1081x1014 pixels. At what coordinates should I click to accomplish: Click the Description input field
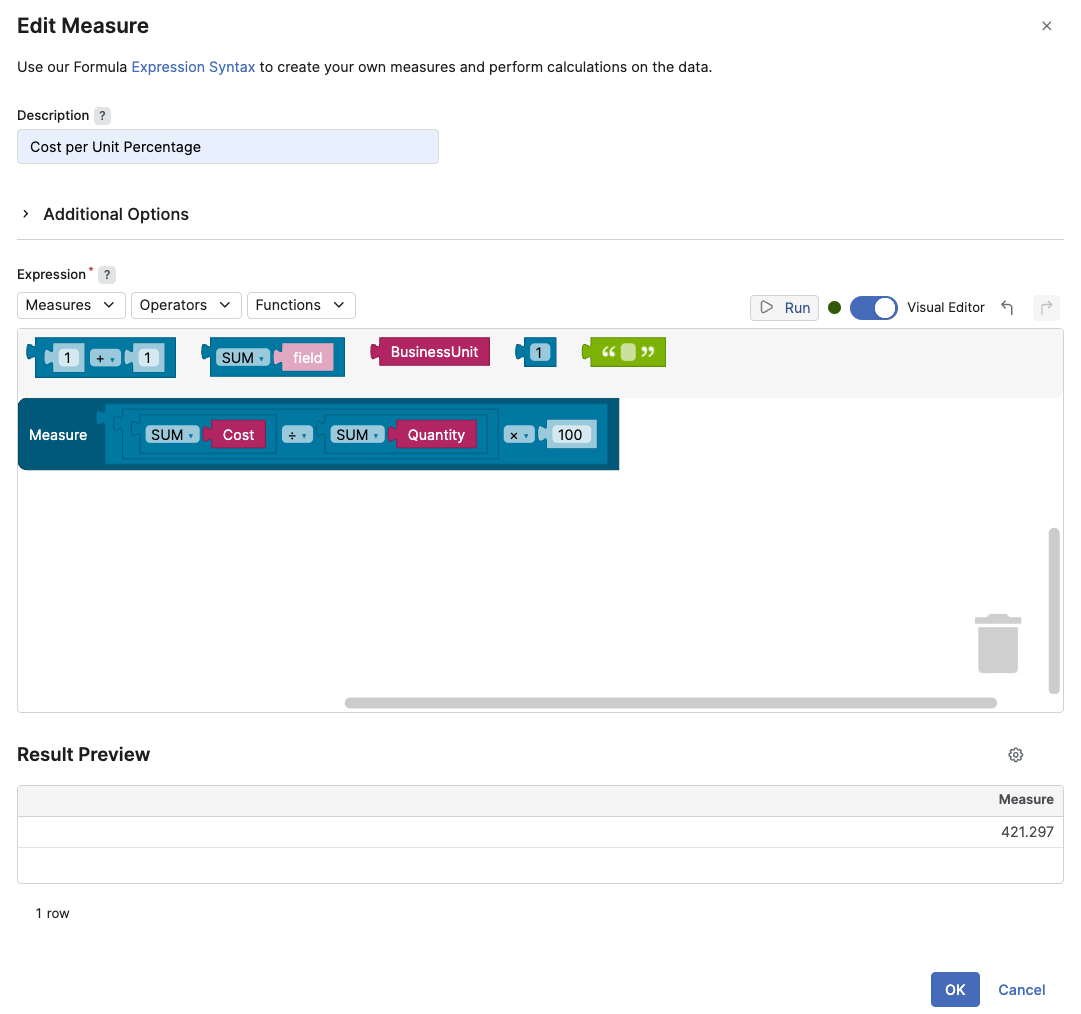click(227, 147)
